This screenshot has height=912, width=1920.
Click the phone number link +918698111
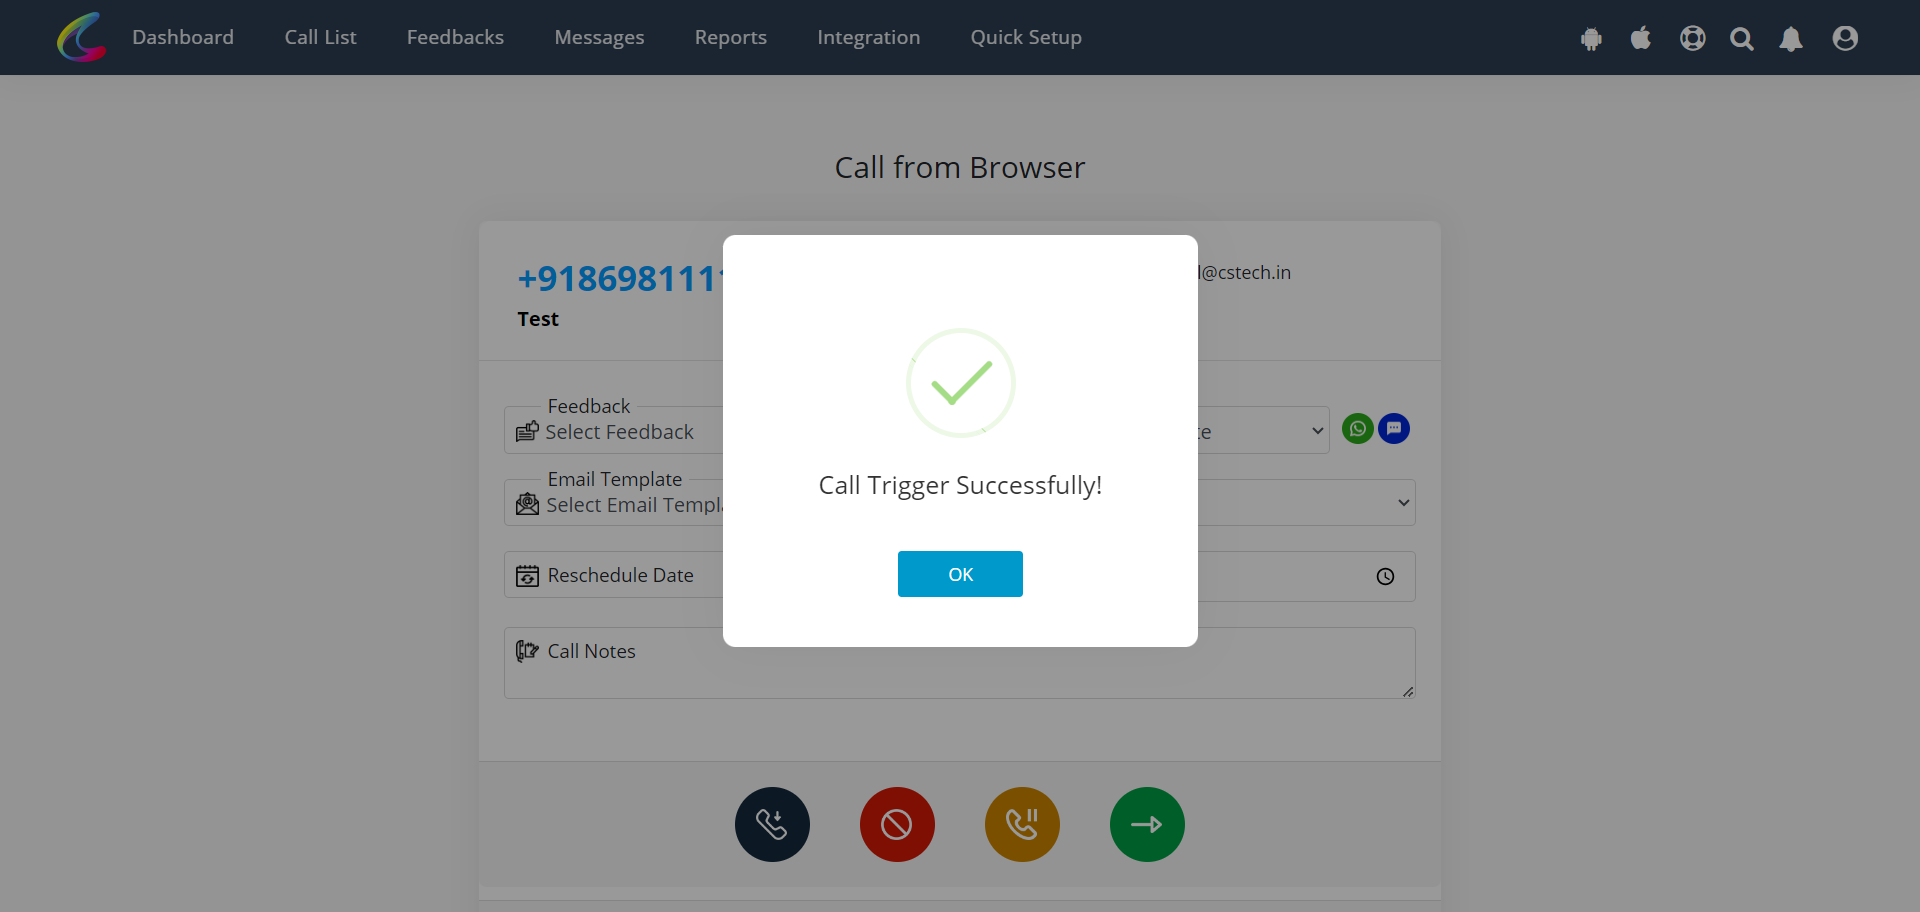tap(618, 279)
